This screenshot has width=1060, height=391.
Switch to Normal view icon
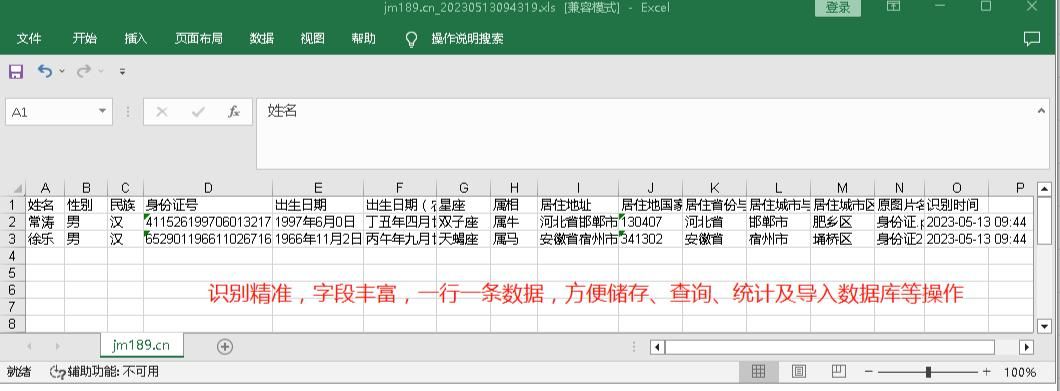pos(758,371)
